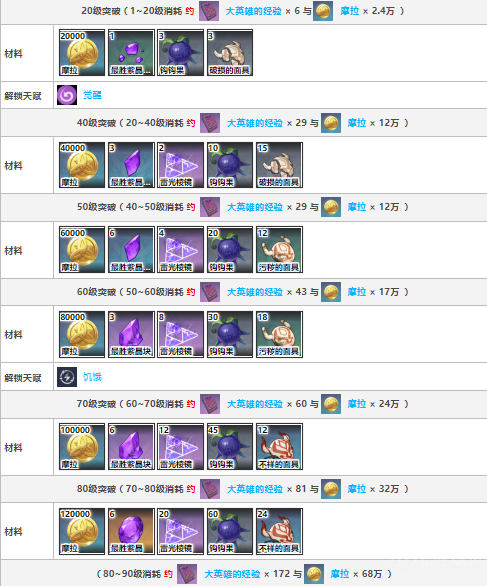Viewport: 487px width, 586px height.
Task: Click the dark 饥饿 talent icon
Action: tap(67, 377)
